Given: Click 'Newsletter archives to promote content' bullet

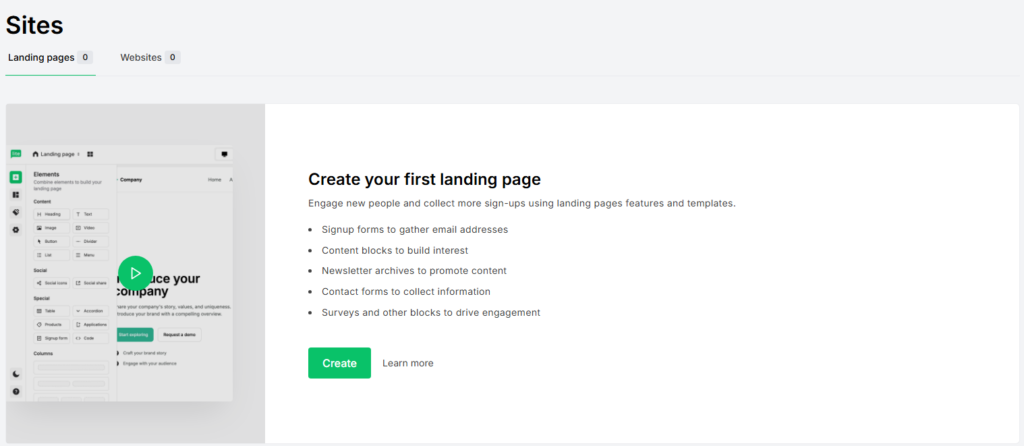Looking at the screenshot, I should tap(414, 271).
